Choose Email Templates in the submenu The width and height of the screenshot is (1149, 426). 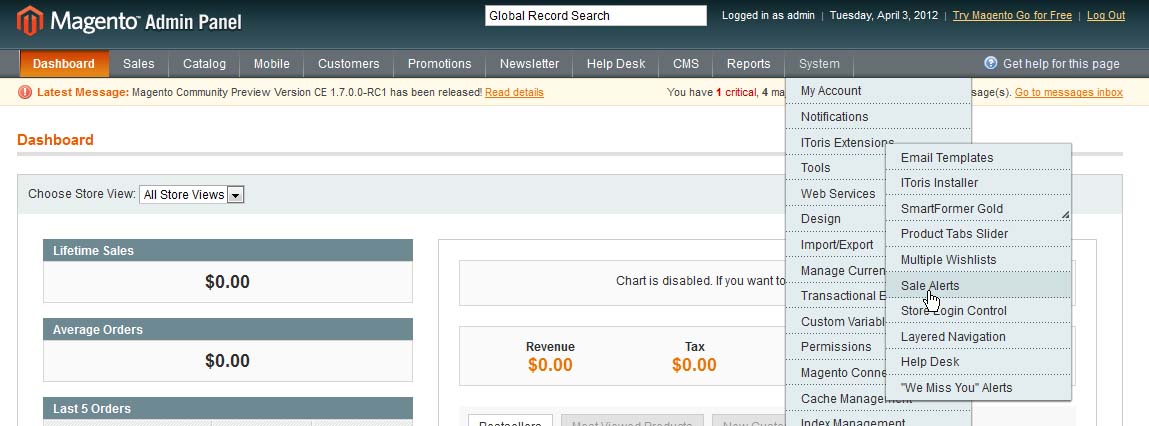point(947,158)
